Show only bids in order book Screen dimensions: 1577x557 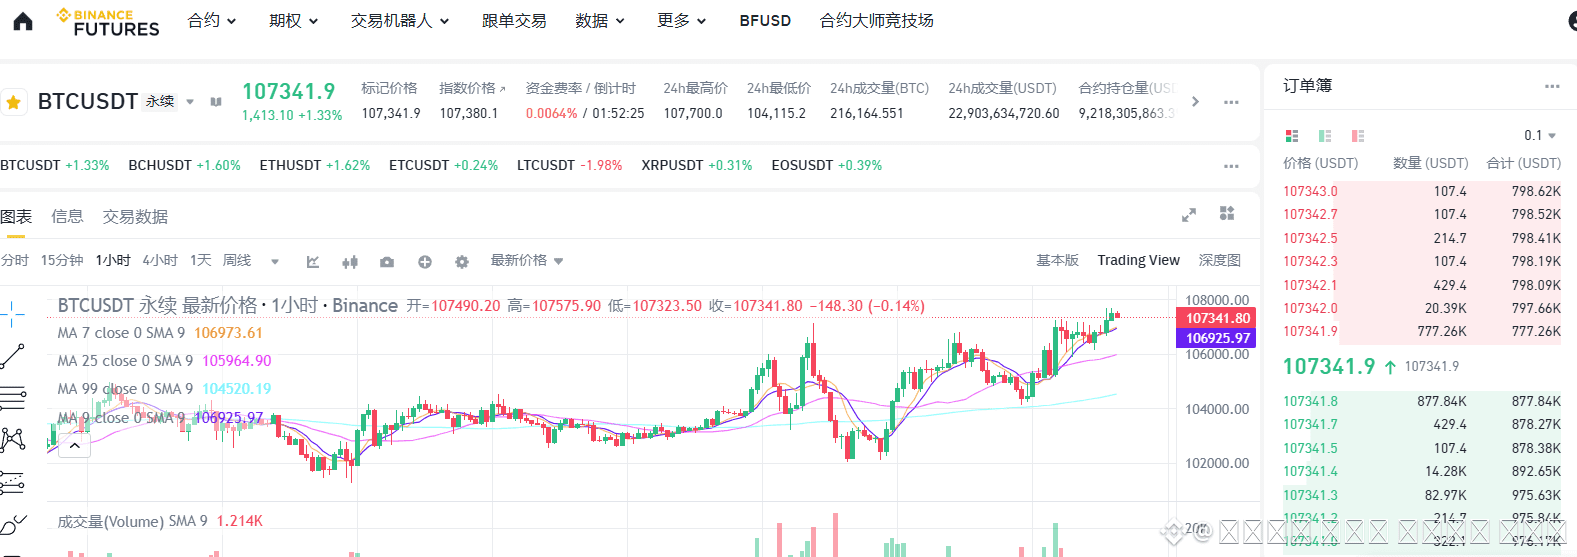point(1325,135)
